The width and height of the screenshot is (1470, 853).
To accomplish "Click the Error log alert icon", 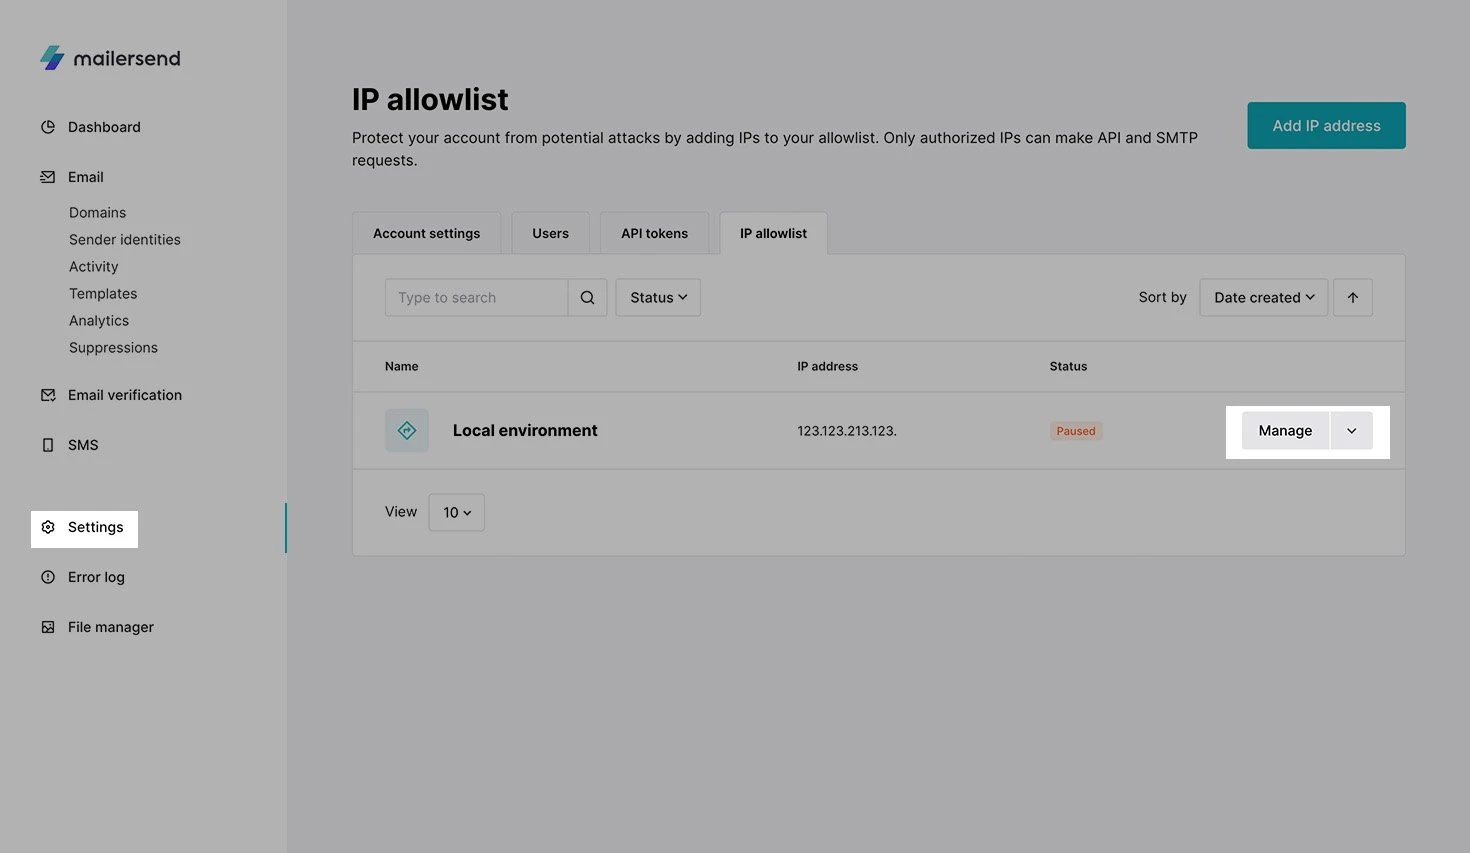I will (48, 577).
